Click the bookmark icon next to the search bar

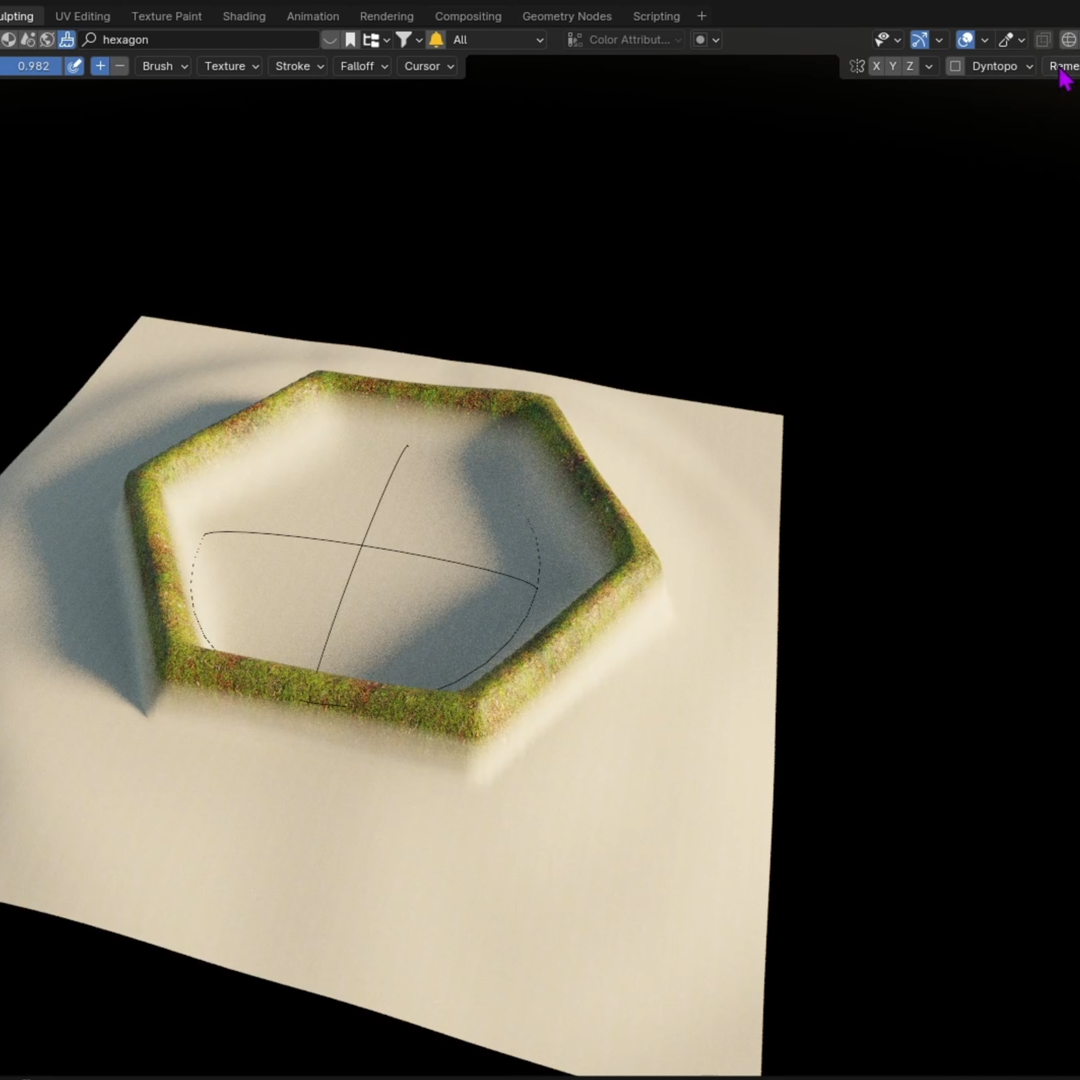tap(352, 39)
